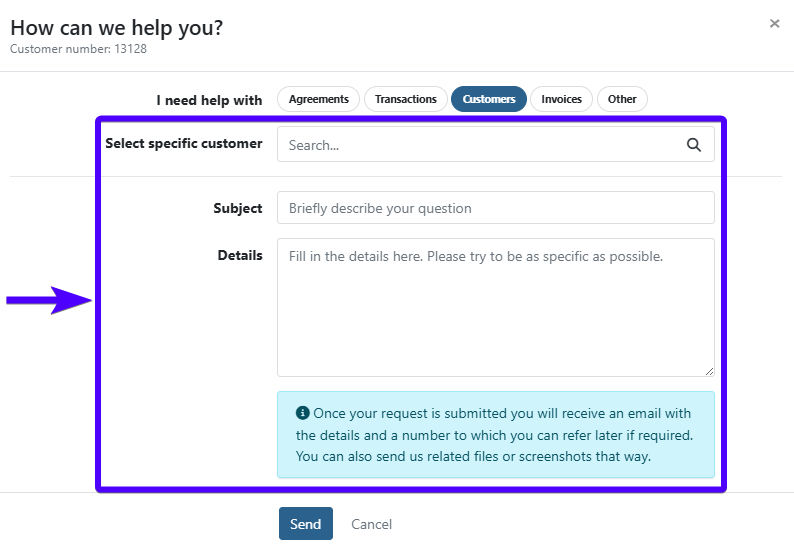The width and height of the screenshot is (794, 553).
Task: Click the info icon in the blue notice
Action: (x=302, y=413)
